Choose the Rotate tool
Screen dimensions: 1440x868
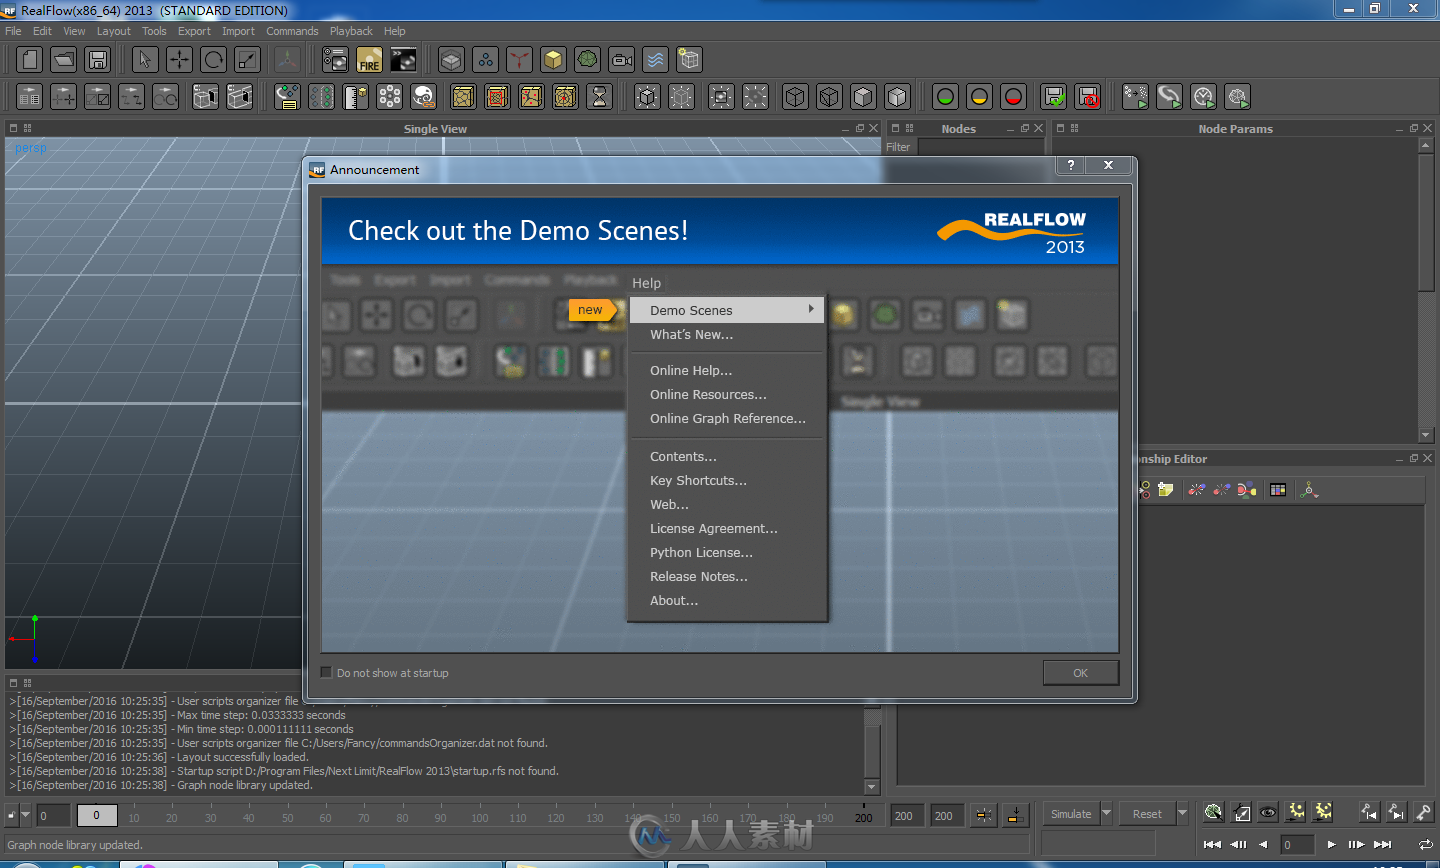213,60
